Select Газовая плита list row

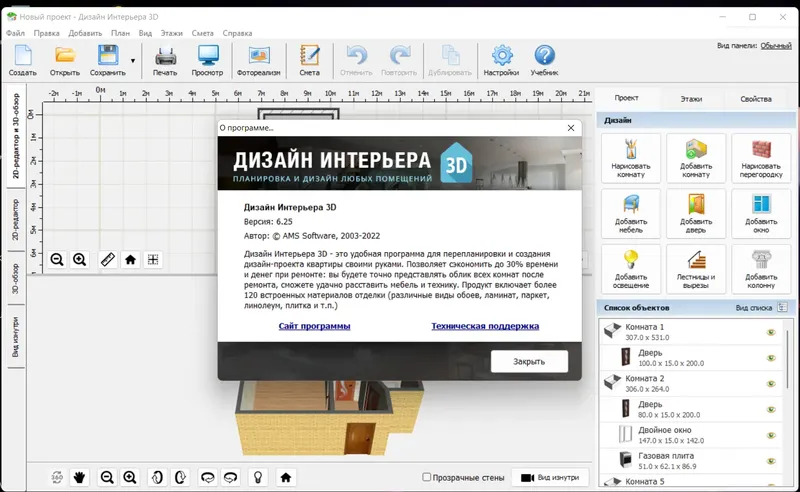coord(690,460)
